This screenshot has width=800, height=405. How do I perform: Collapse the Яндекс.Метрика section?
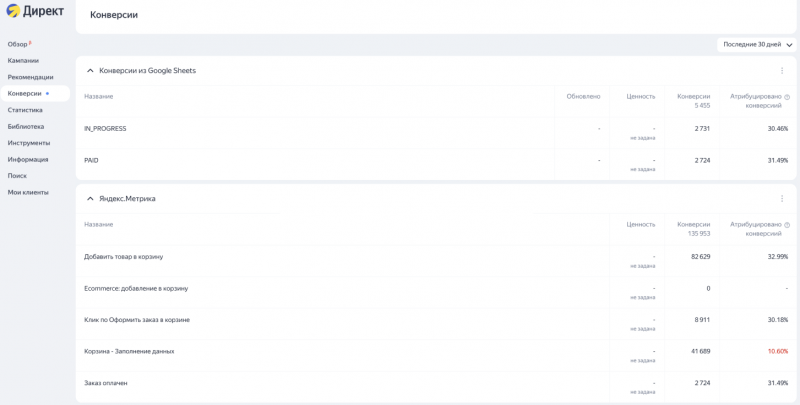click(x=90, y=199)
